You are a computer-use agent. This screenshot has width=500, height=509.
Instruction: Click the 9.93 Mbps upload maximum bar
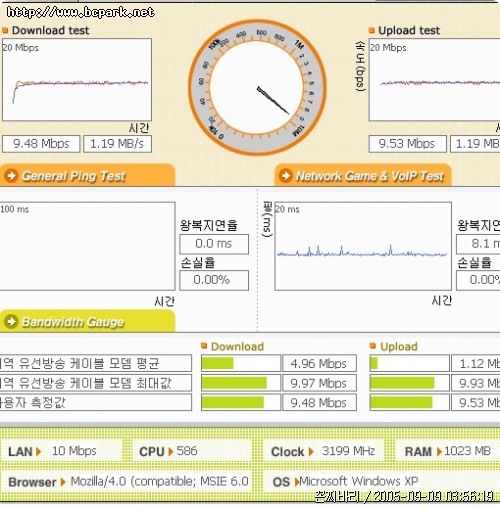pos(409,383)
